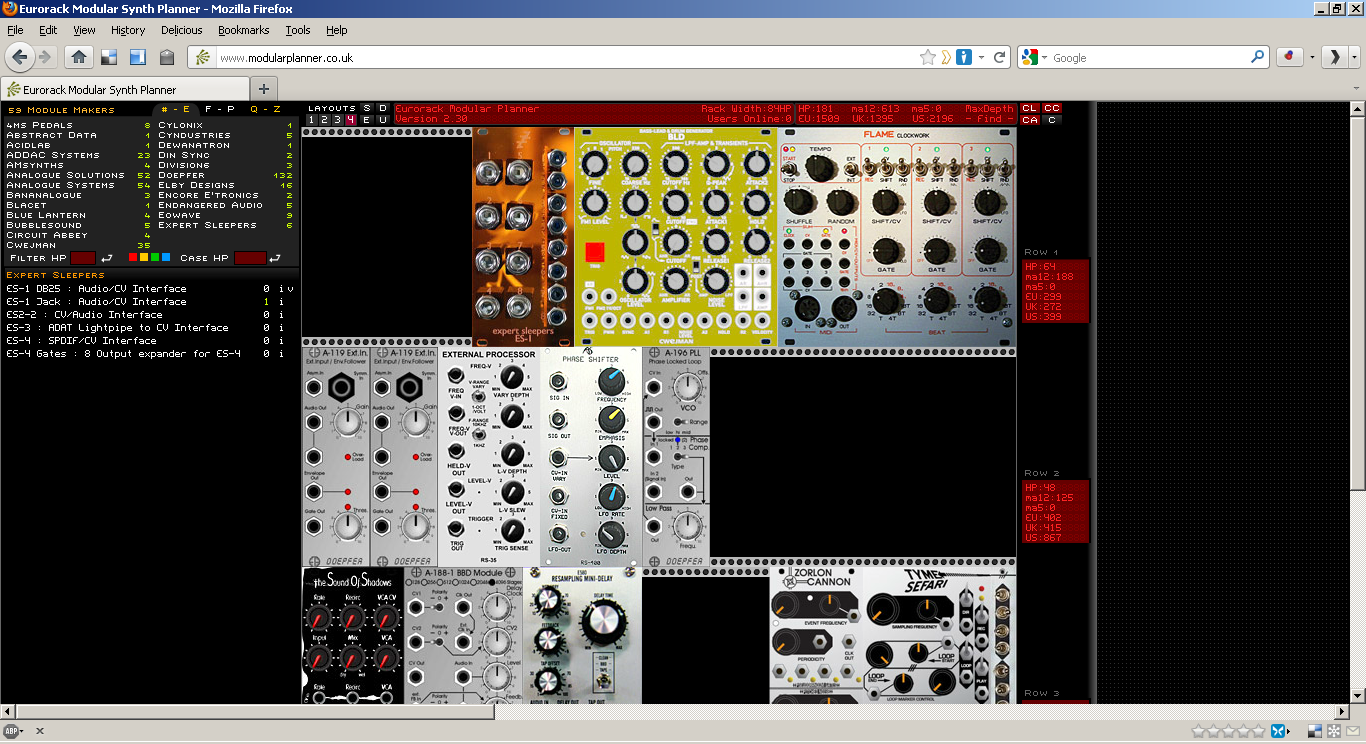The image size is (1366, 744).
Task: Click the Firefox Home button
Action: [x=79, y=57]
